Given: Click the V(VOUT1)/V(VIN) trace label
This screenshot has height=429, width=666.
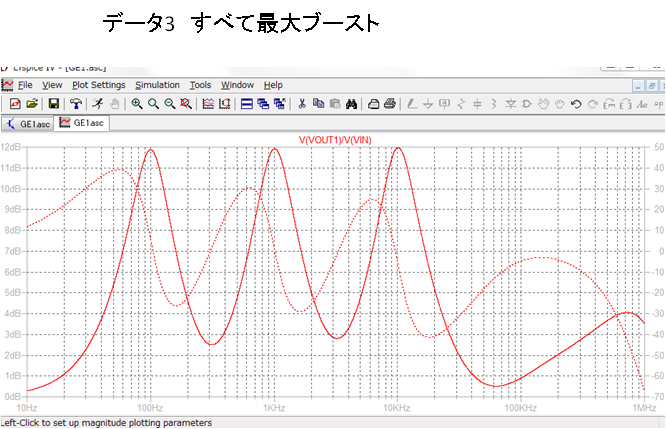Looking at the screenshot, I should point(335,140).
